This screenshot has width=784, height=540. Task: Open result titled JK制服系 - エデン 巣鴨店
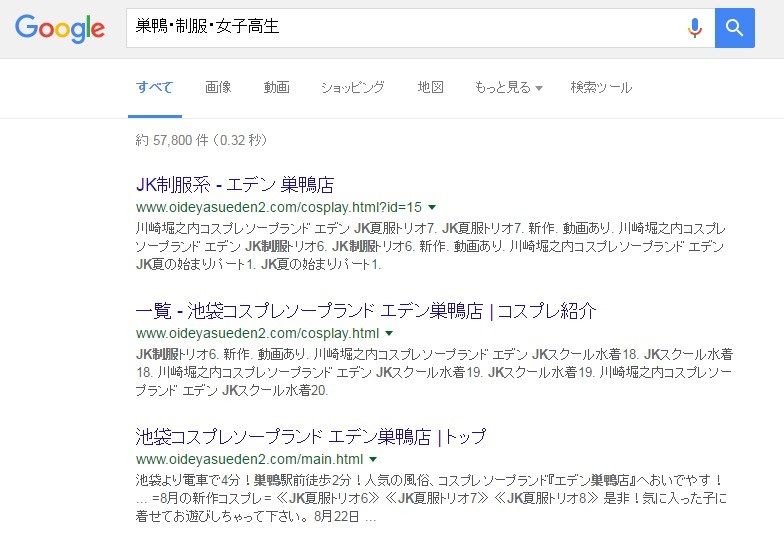(x=235, y=185)
